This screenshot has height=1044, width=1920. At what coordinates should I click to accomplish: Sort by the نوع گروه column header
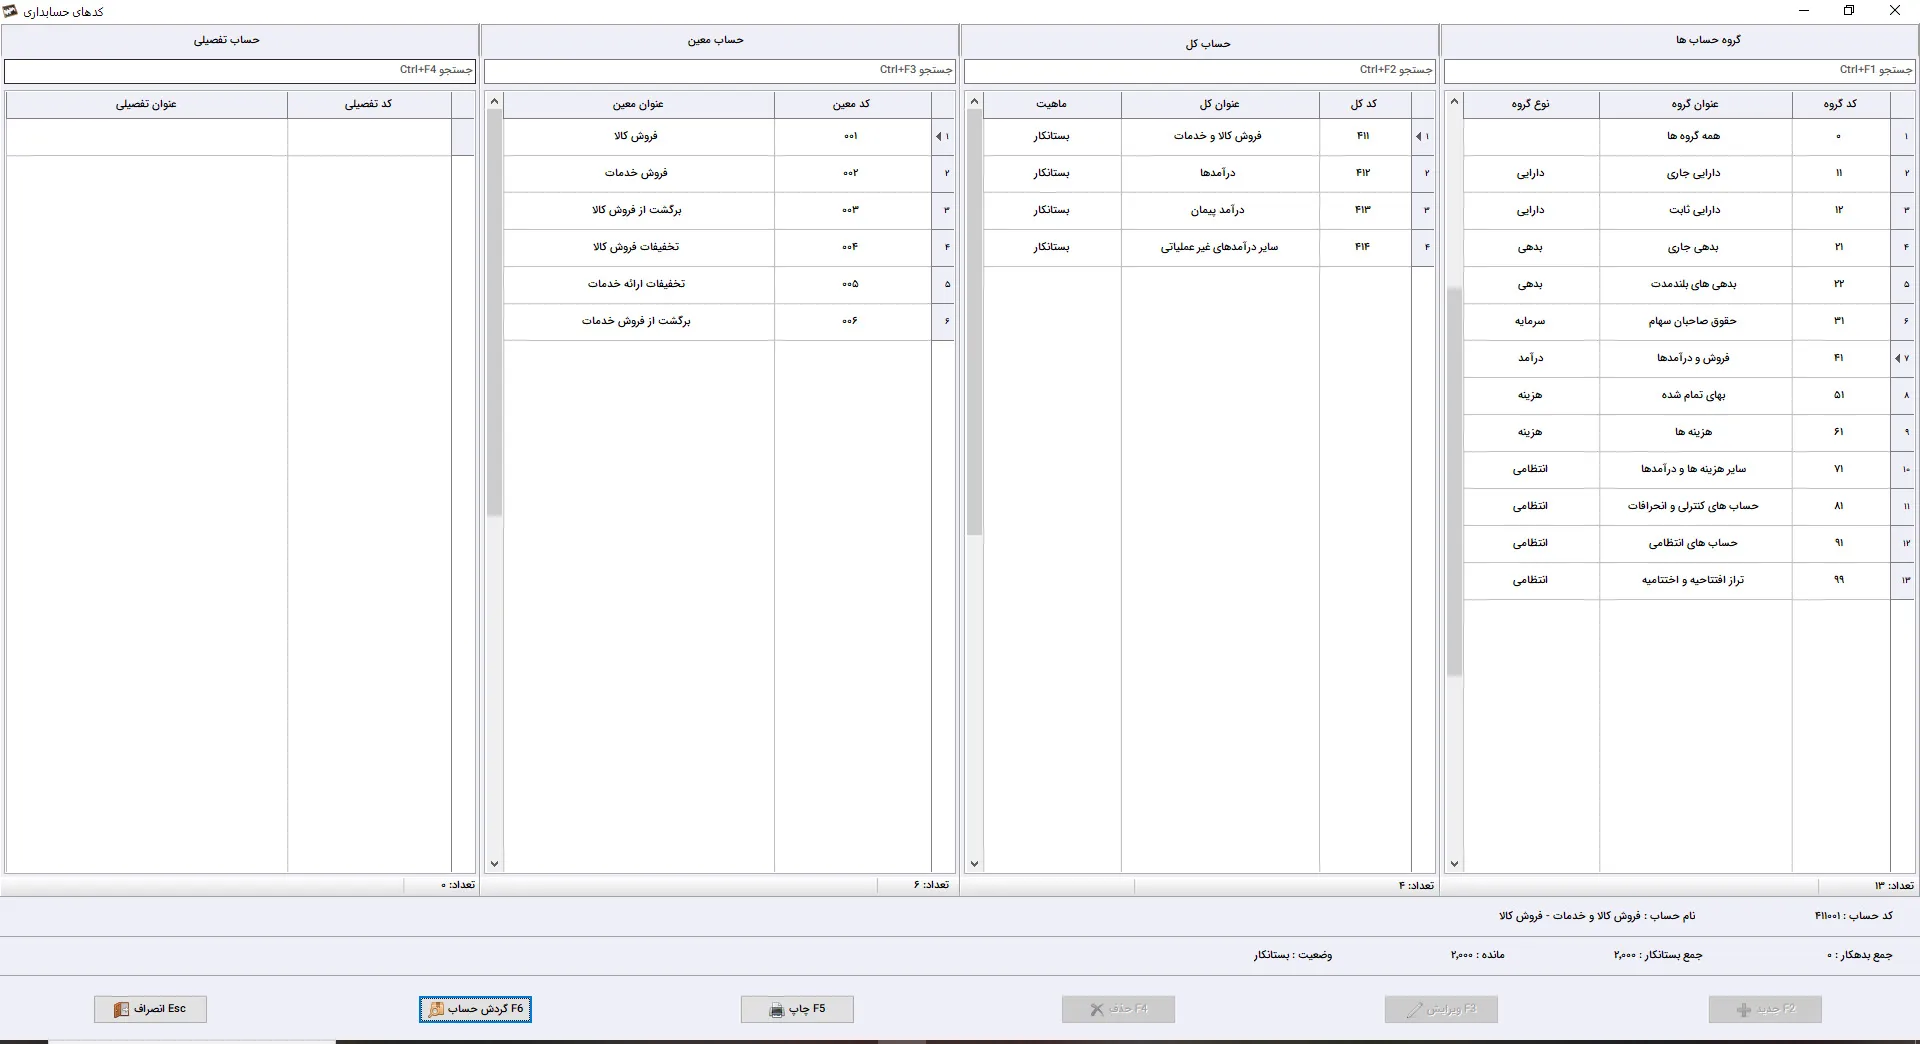pyautogui.click(x=1531, y=104)
